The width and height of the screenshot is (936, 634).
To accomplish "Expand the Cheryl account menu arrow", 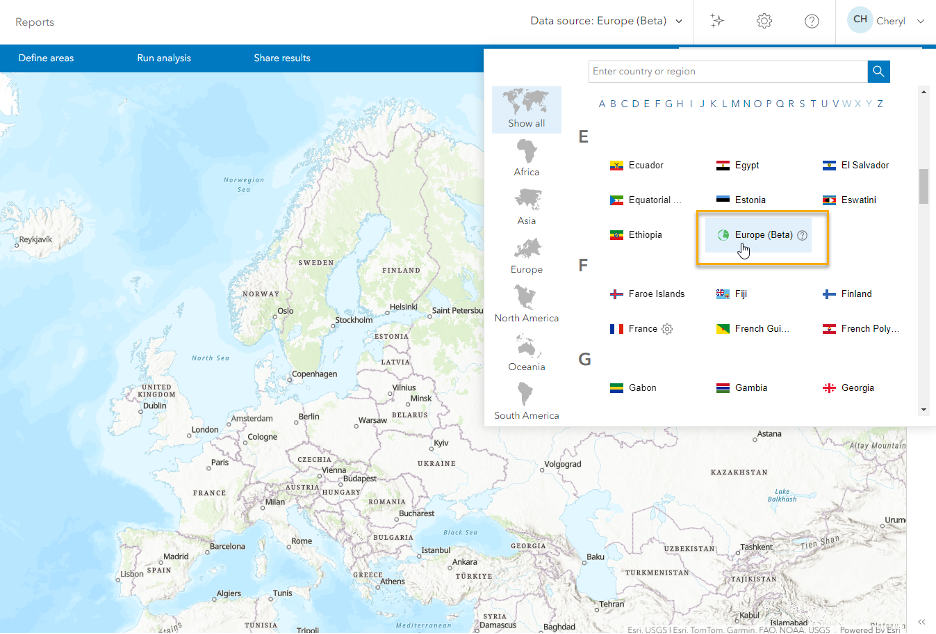I will [x=920, y=21].
